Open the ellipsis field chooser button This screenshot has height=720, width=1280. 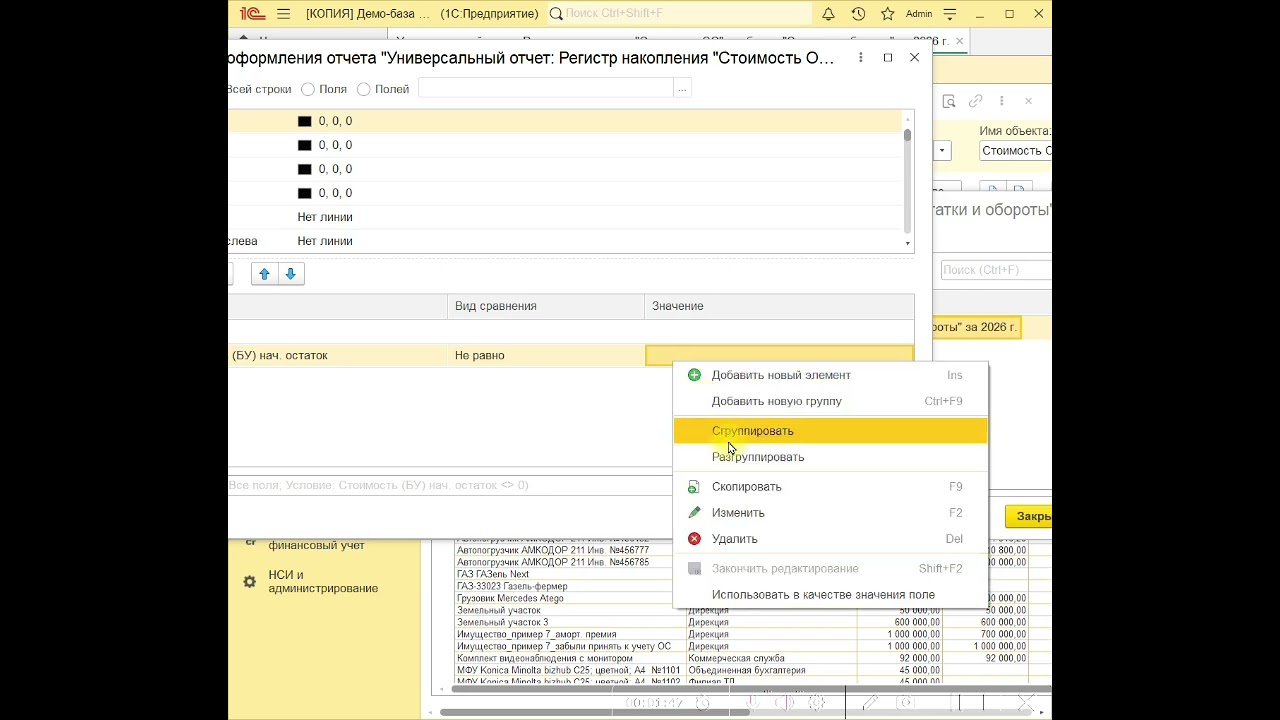(x=682, y=89)
